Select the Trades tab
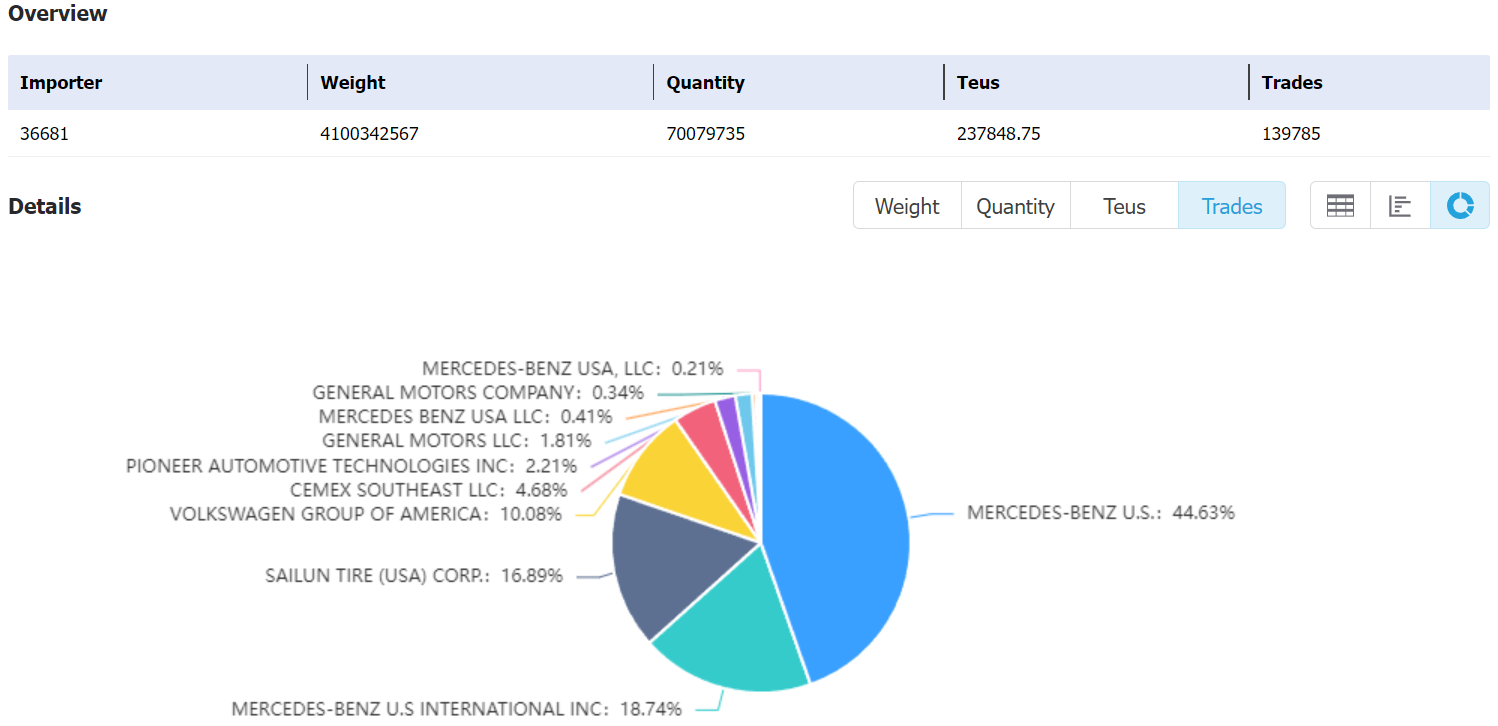 [1232, 206]
